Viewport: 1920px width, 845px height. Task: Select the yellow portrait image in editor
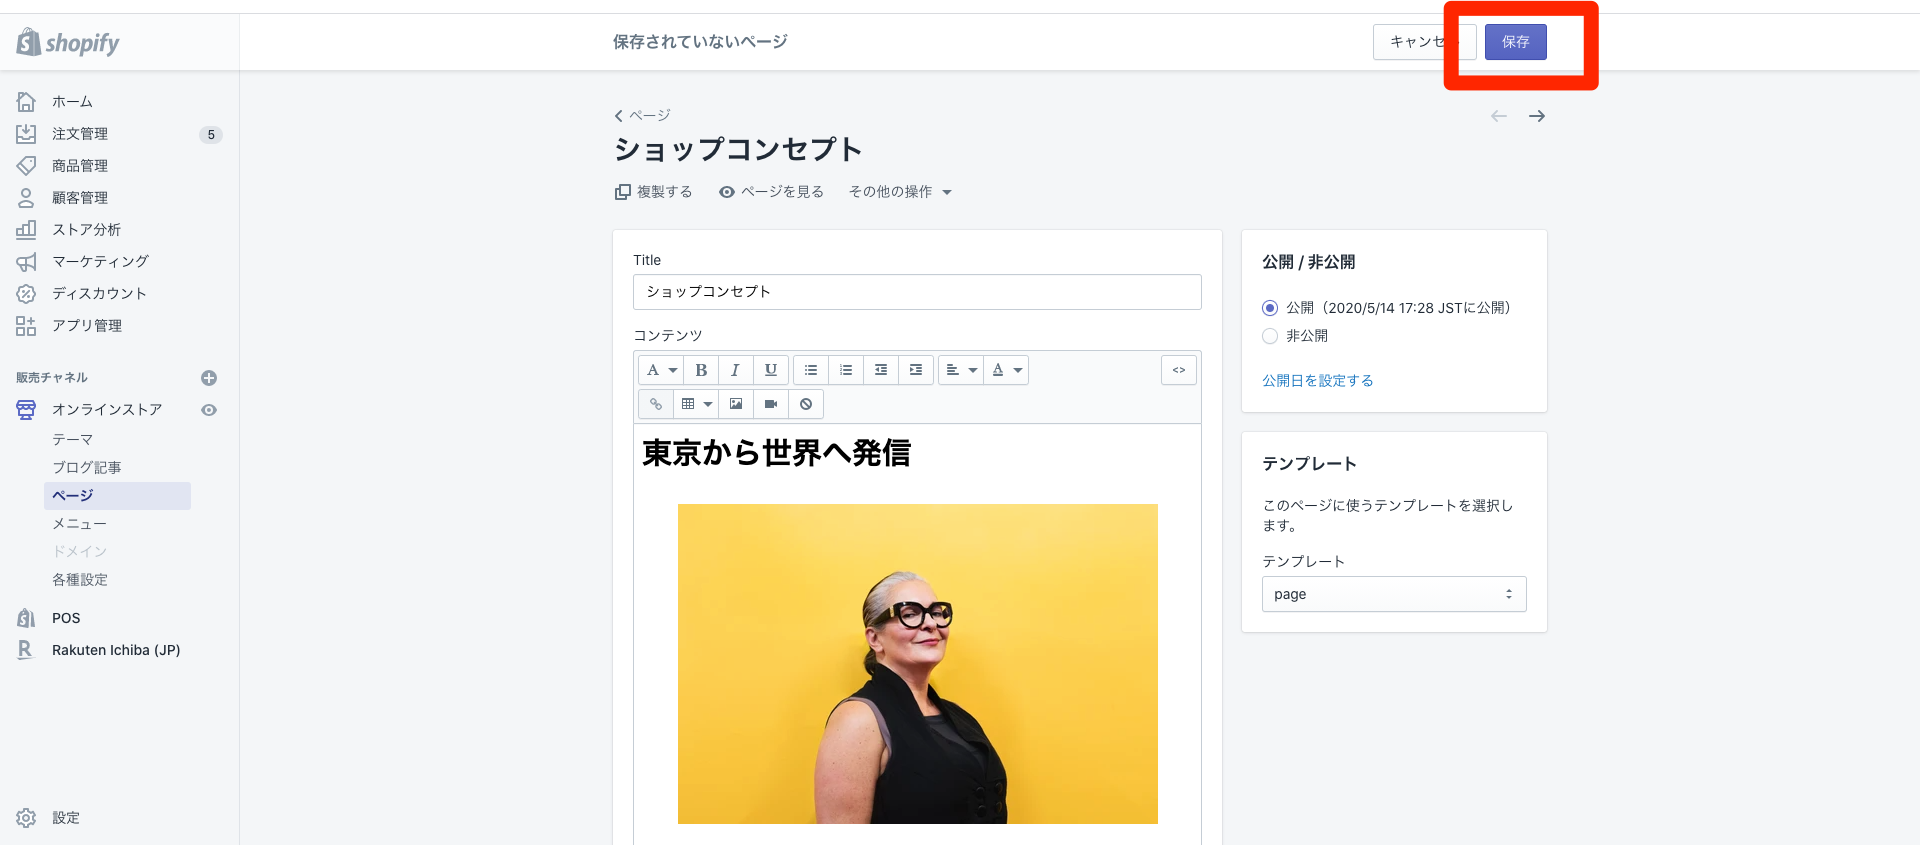918,664
